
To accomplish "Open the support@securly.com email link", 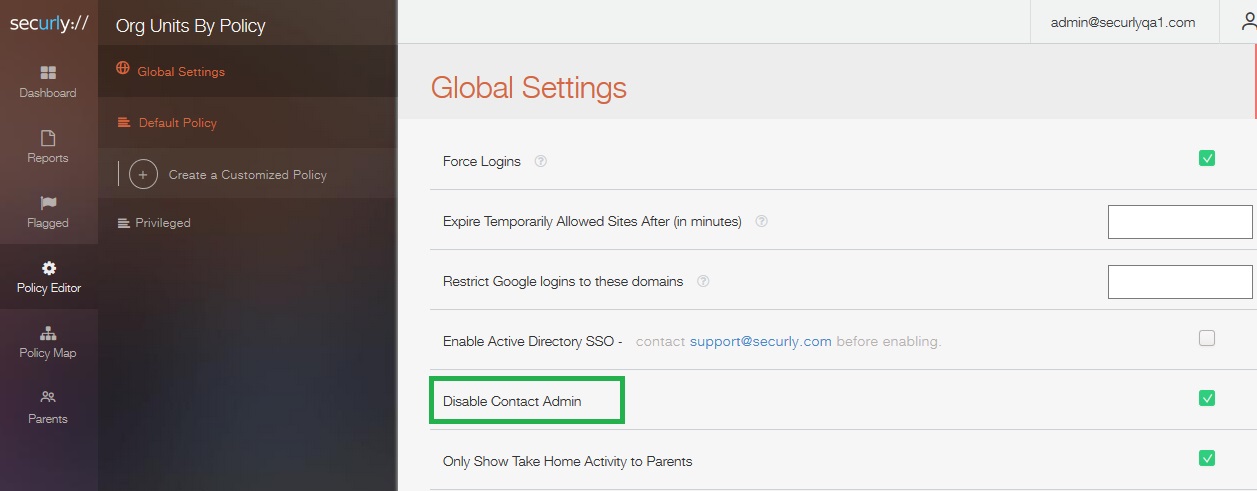I will 761,341.
